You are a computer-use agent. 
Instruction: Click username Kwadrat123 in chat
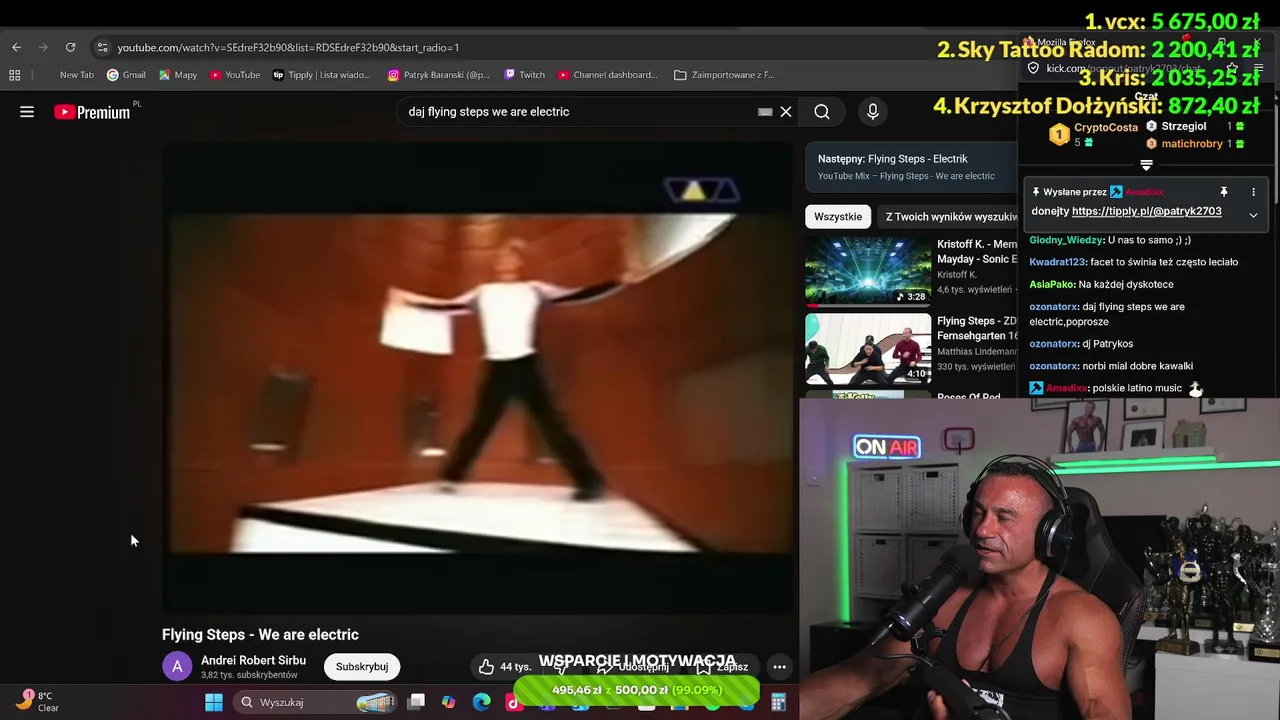[1058, 262]
